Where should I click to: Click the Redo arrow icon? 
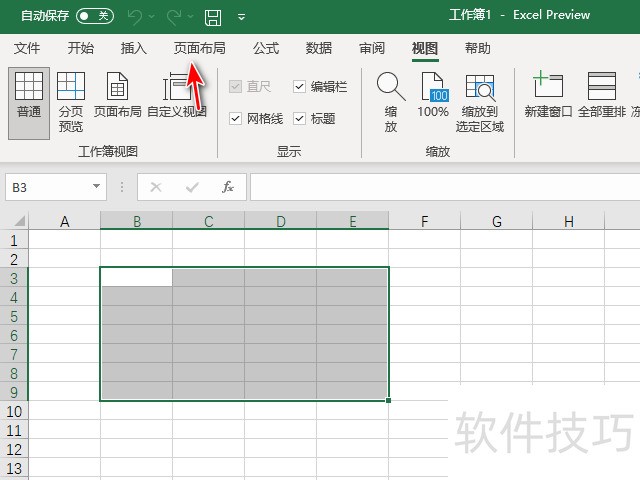(x=174, y=17)
